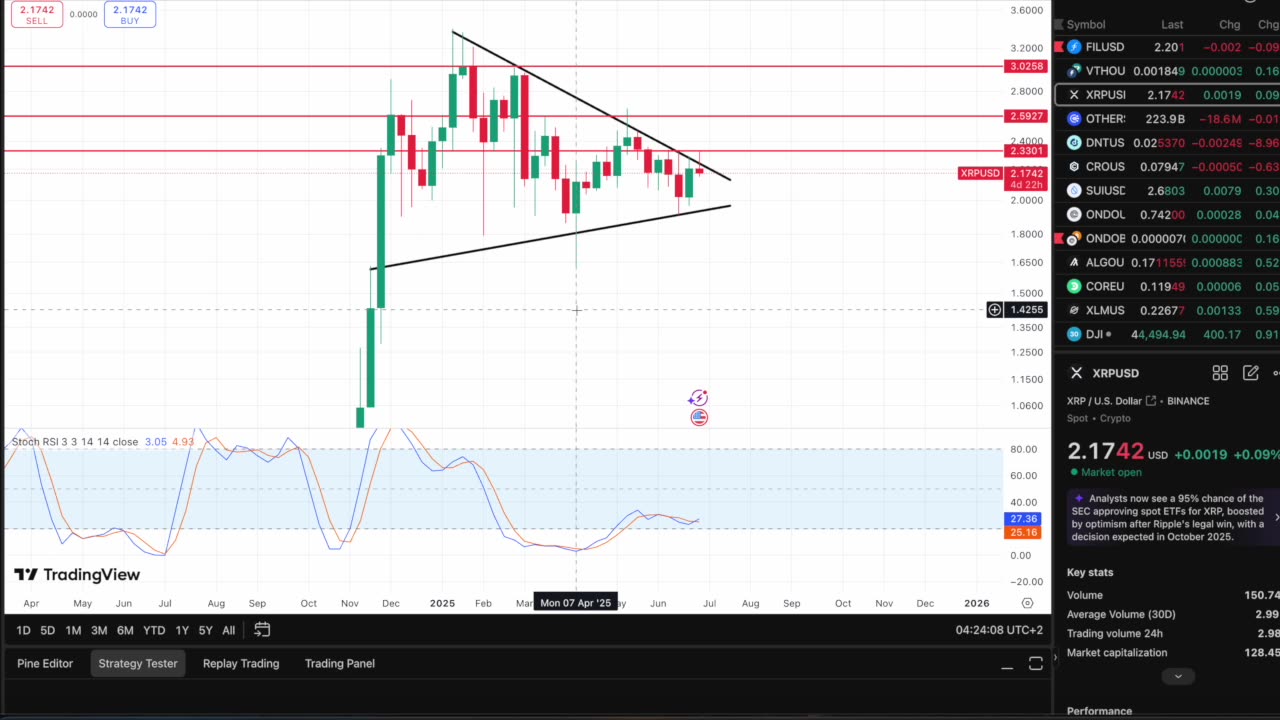This screenshot has height=720, width=1280.
Task: Open the timezone selector 04:24:08 UTC+2
Action: coord(999,630)
